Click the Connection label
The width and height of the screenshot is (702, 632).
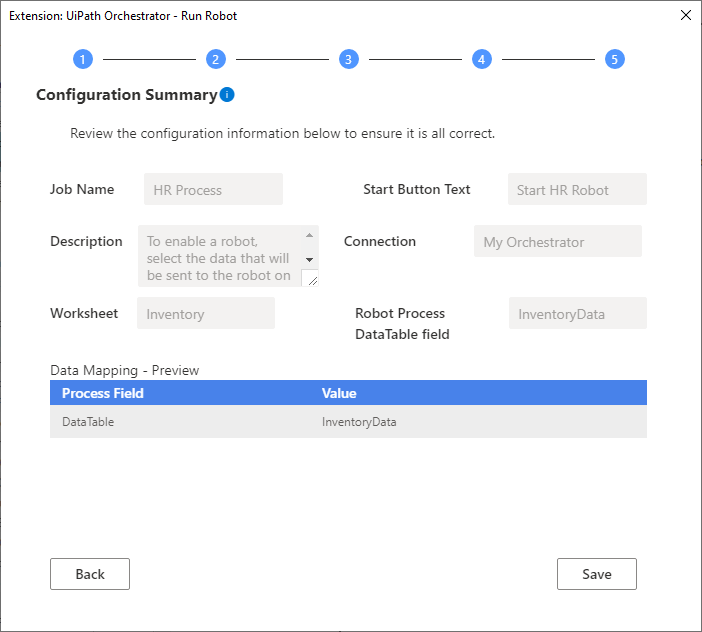pyautogui.click(x=380, y=241)
